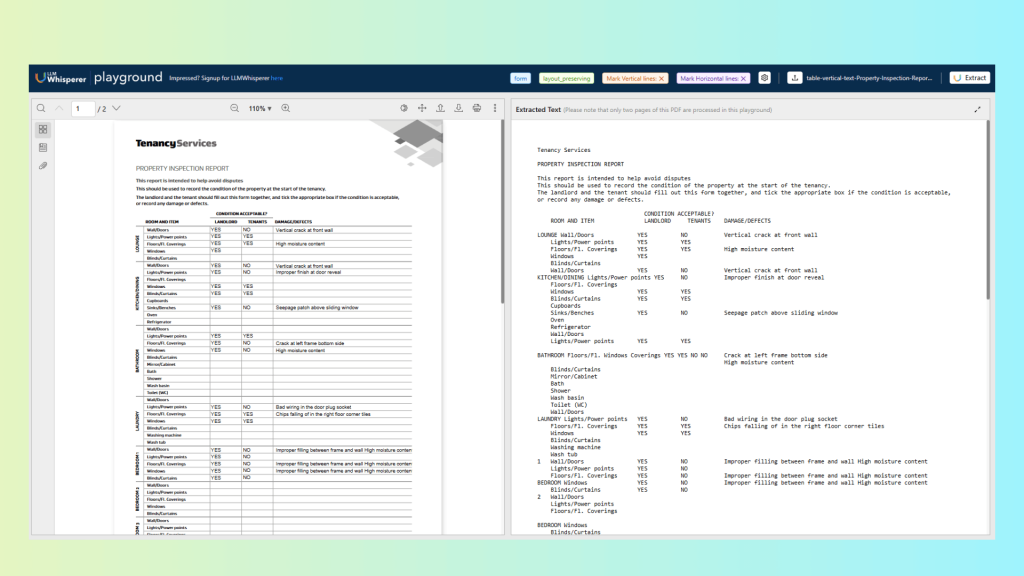Zoom in the PDF with plus magnifier
Image resolution: width=1024 pixels, height=576 pixels.
tap(285, 108)
